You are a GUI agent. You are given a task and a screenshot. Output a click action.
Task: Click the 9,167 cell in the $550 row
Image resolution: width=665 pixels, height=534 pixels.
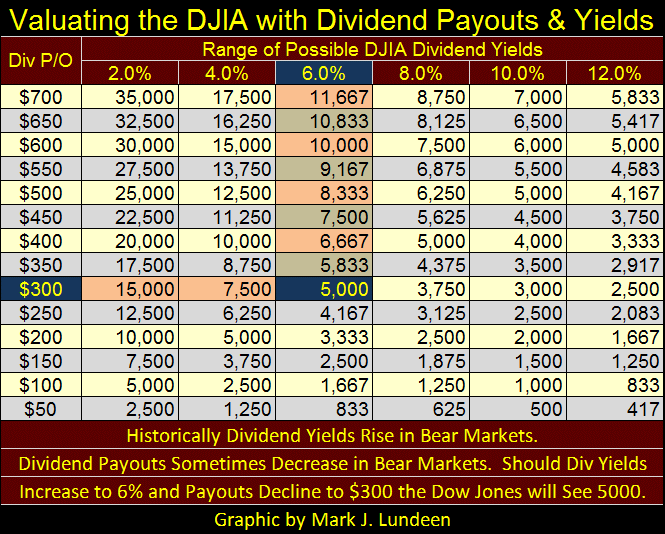324,169
